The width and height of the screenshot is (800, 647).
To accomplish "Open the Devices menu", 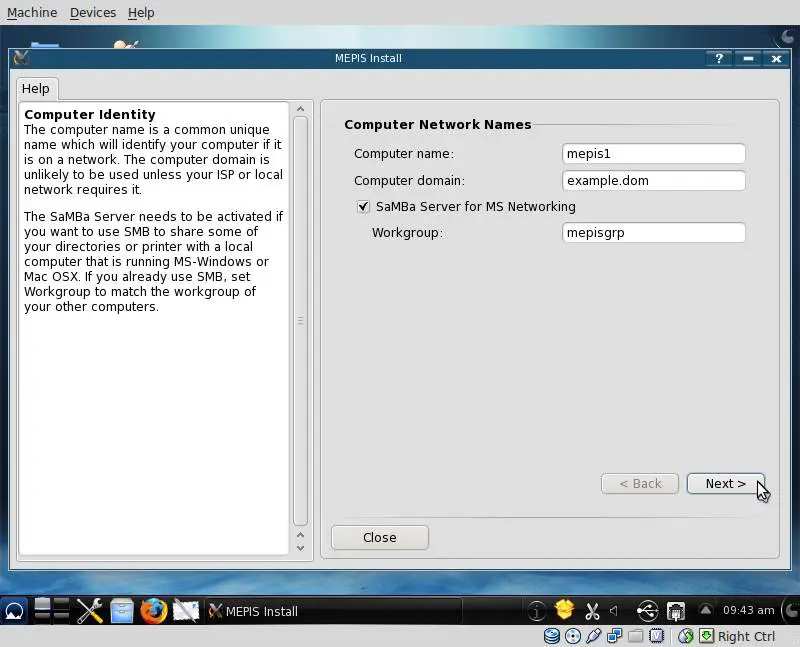I will 93,12.
